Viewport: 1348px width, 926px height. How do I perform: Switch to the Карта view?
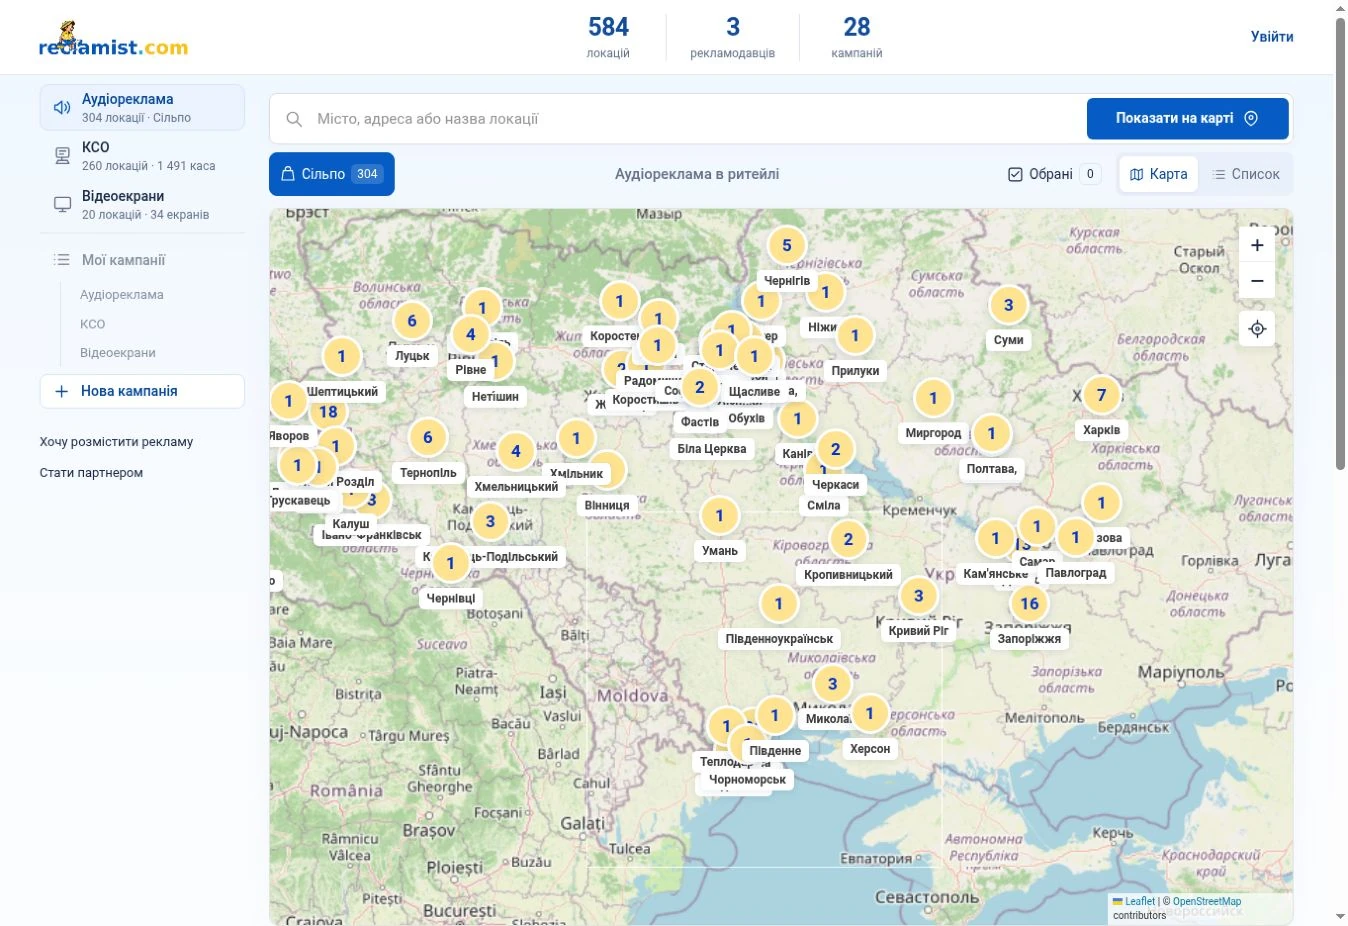click(x=1158, y=174)
